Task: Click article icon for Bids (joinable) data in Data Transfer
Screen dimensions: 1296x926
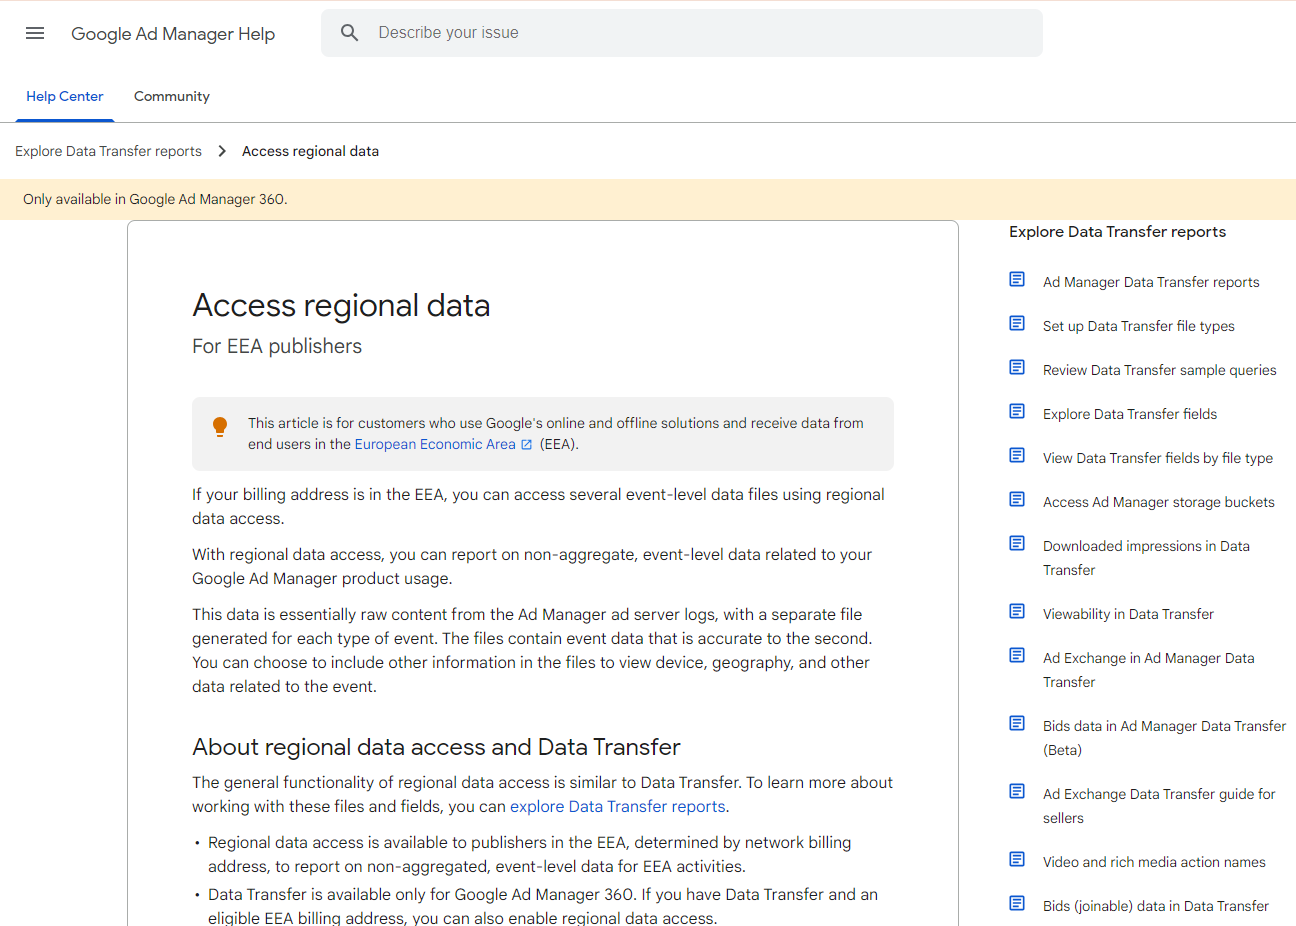Action: [1017, 903]
